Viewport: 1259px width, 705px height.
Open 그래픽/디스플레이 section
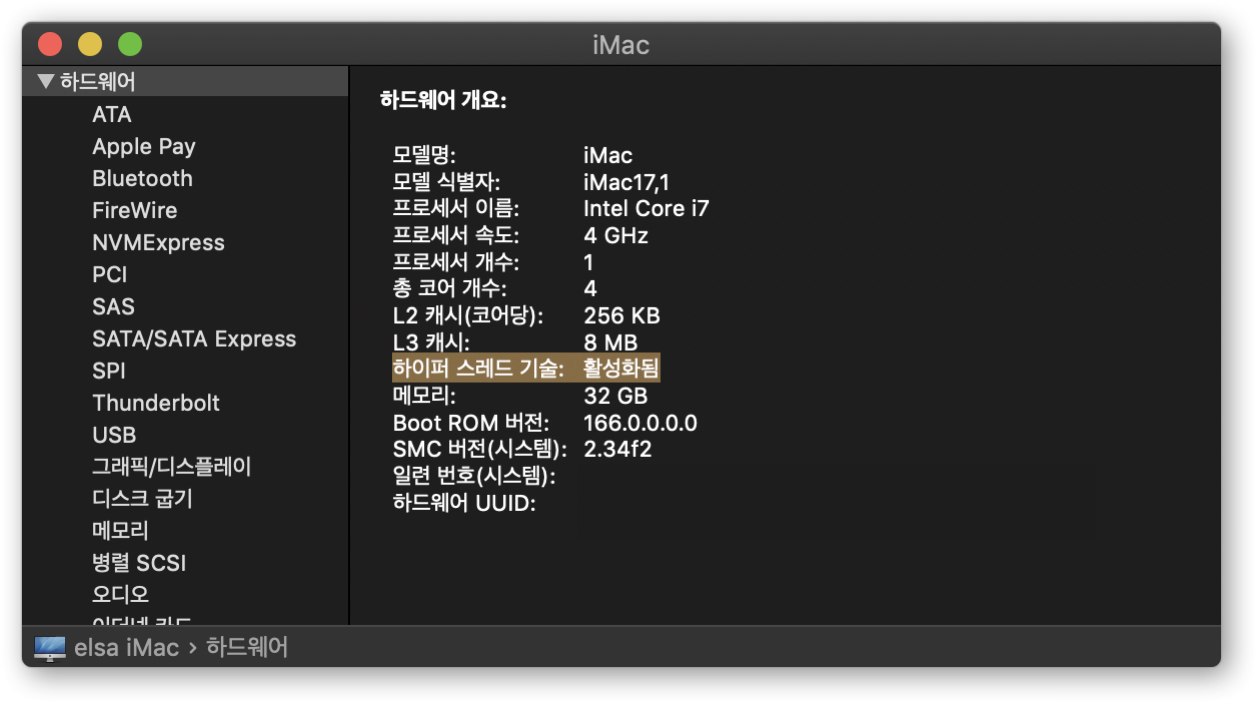coord(172,466)
